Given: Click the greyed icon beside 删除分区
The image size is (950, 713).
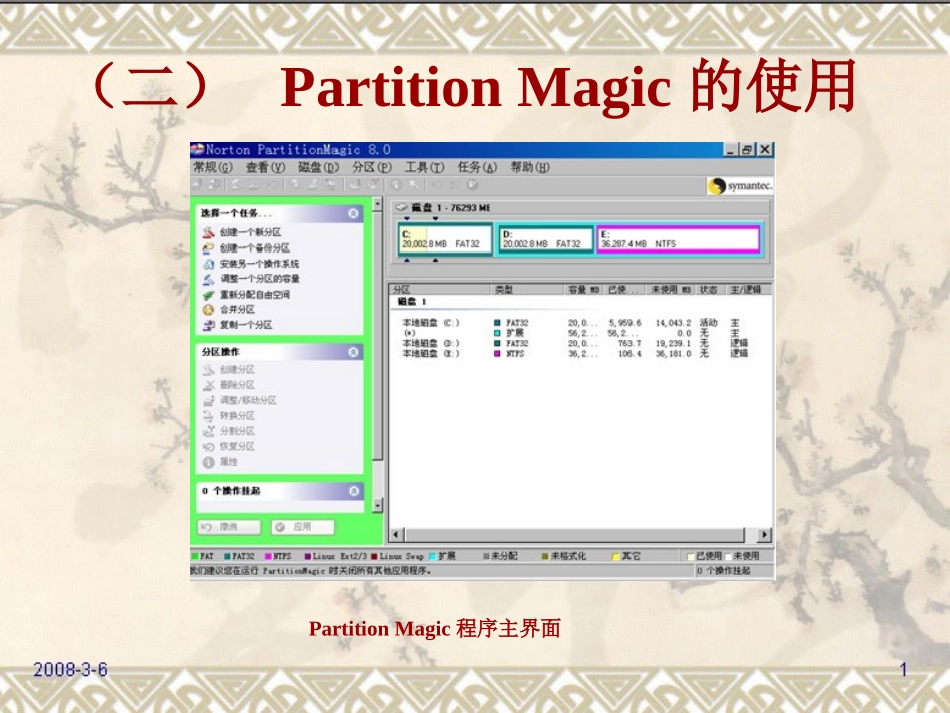Looking at the screenshot, I should [208, 385].
